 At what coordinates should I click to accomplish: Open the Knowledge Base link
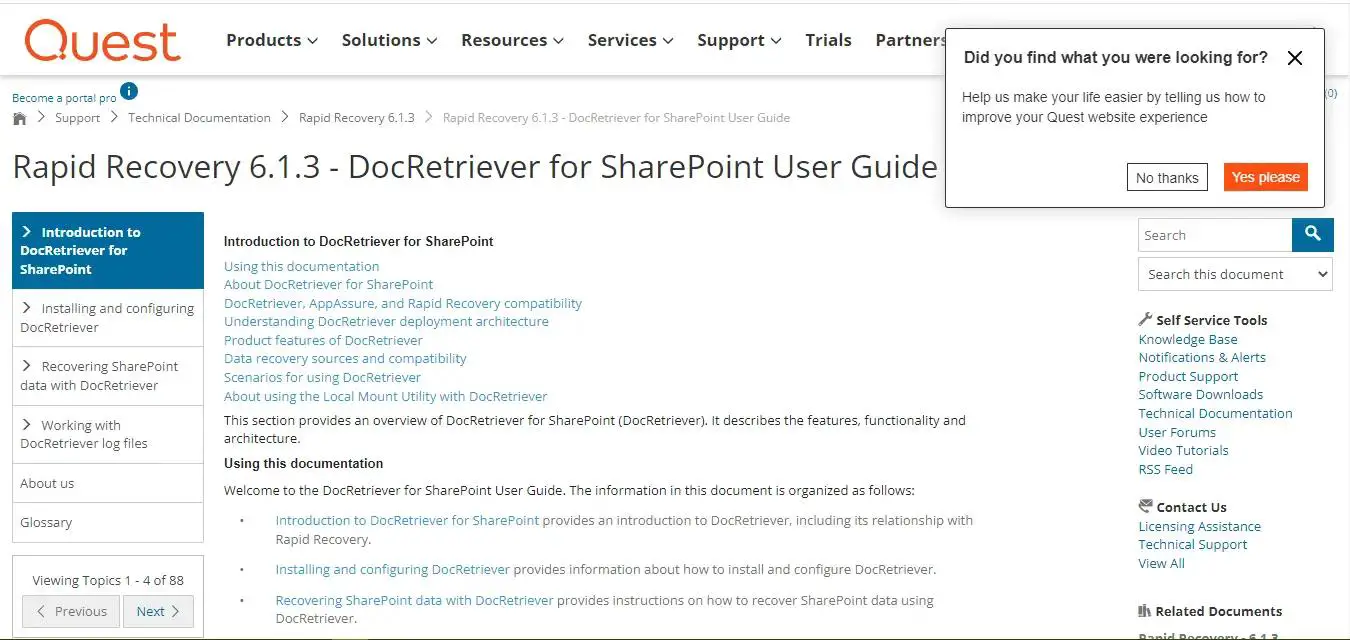click(1187, 339)
